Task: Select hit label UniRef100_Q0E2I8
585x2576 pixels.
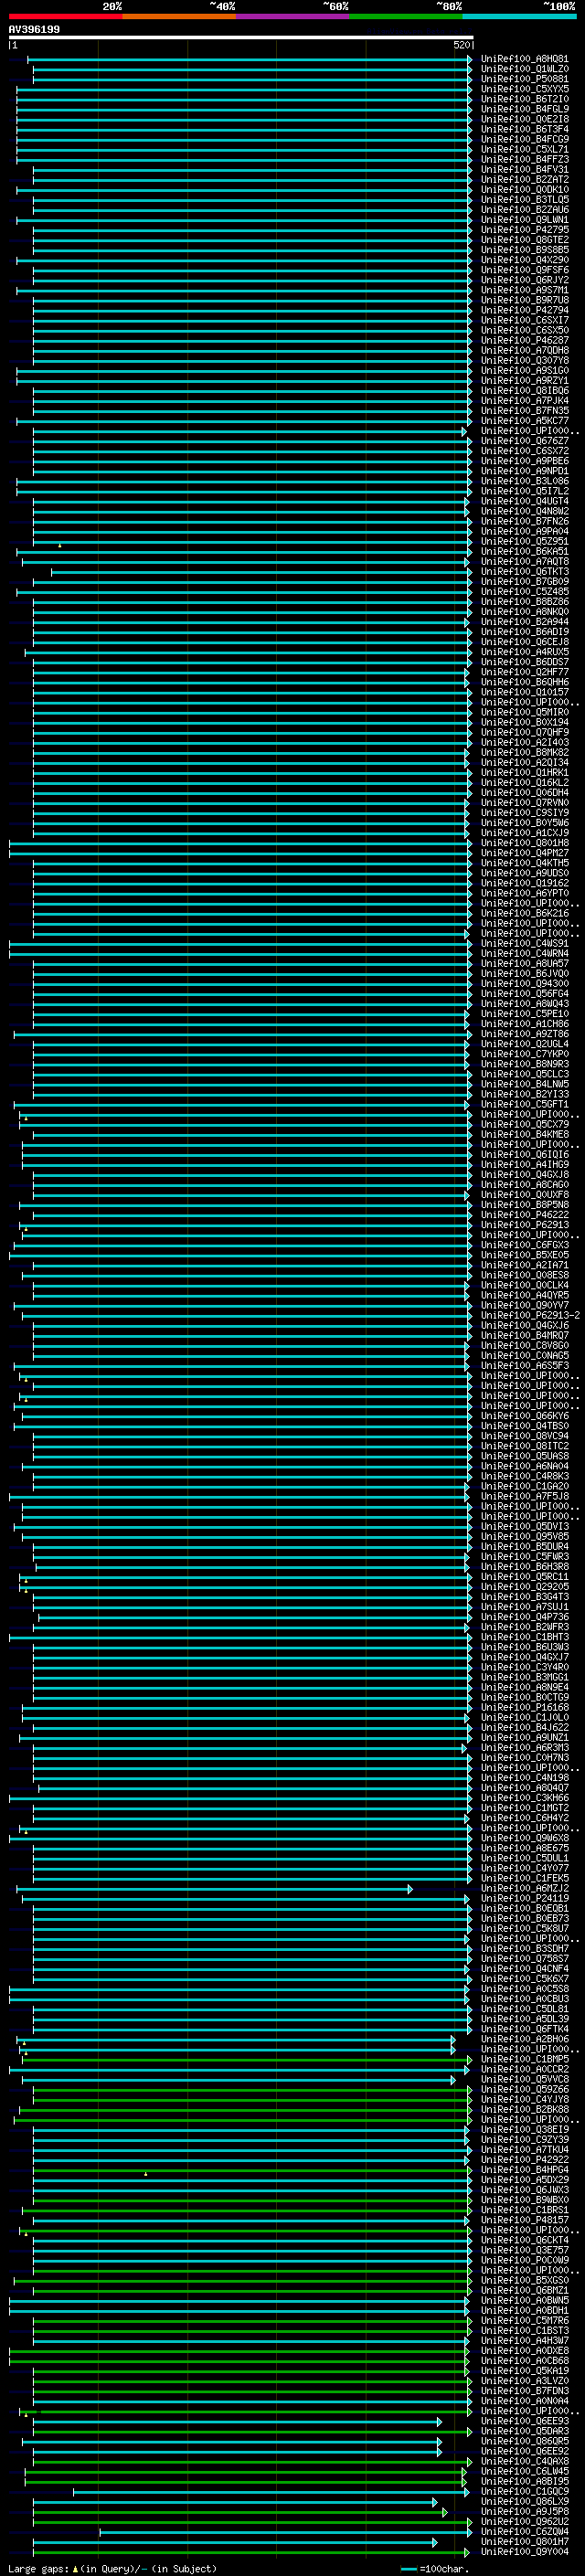Action: [x=524, y=119]
